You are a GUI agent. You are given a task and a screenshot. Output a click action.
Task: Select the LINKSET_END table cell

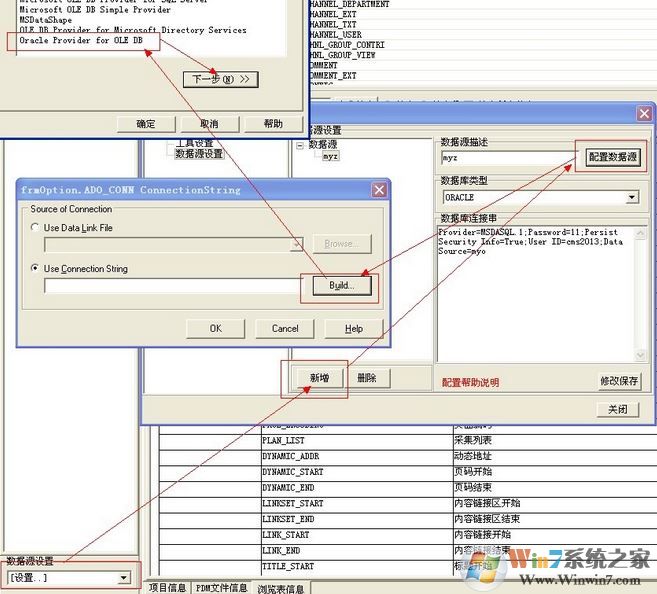pos(356,519)
